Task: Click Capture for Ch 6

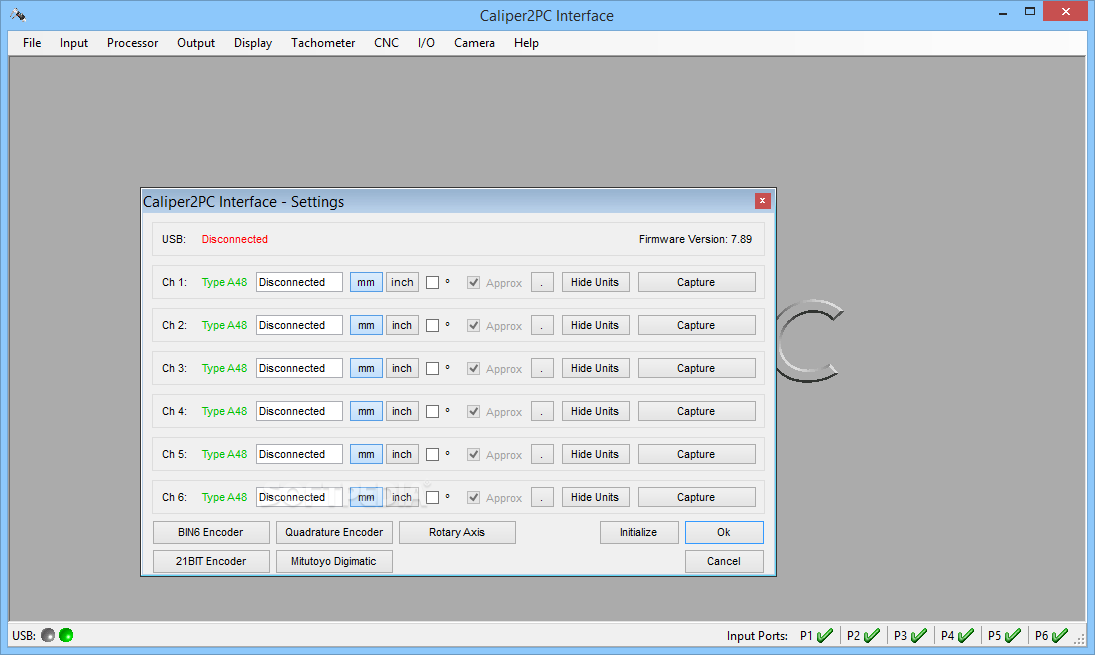Action: coord(696,497)
